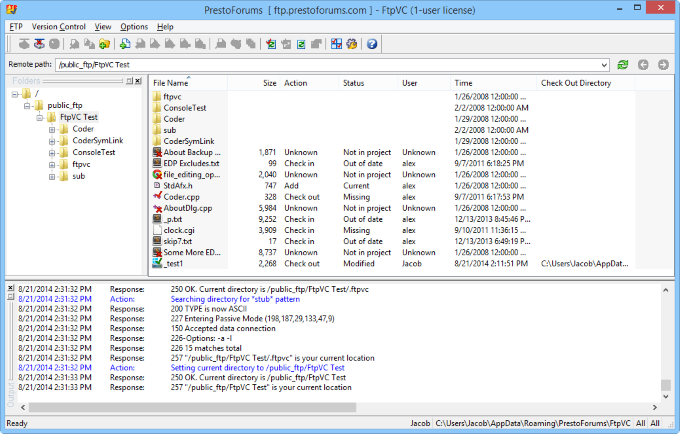Select the Some More ED... file row
This screenshot has height=434, width=680.
pyautogui.click(x=392, y=252)
